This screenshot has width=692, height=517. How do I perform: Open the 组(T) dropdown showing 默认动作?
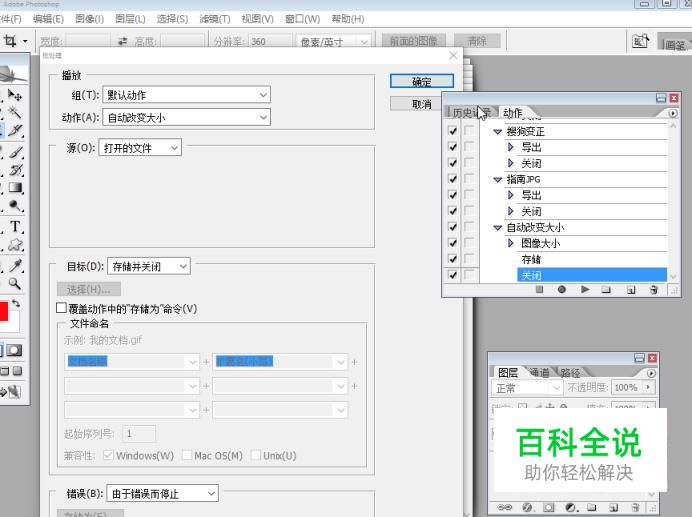tap(187, 94)
